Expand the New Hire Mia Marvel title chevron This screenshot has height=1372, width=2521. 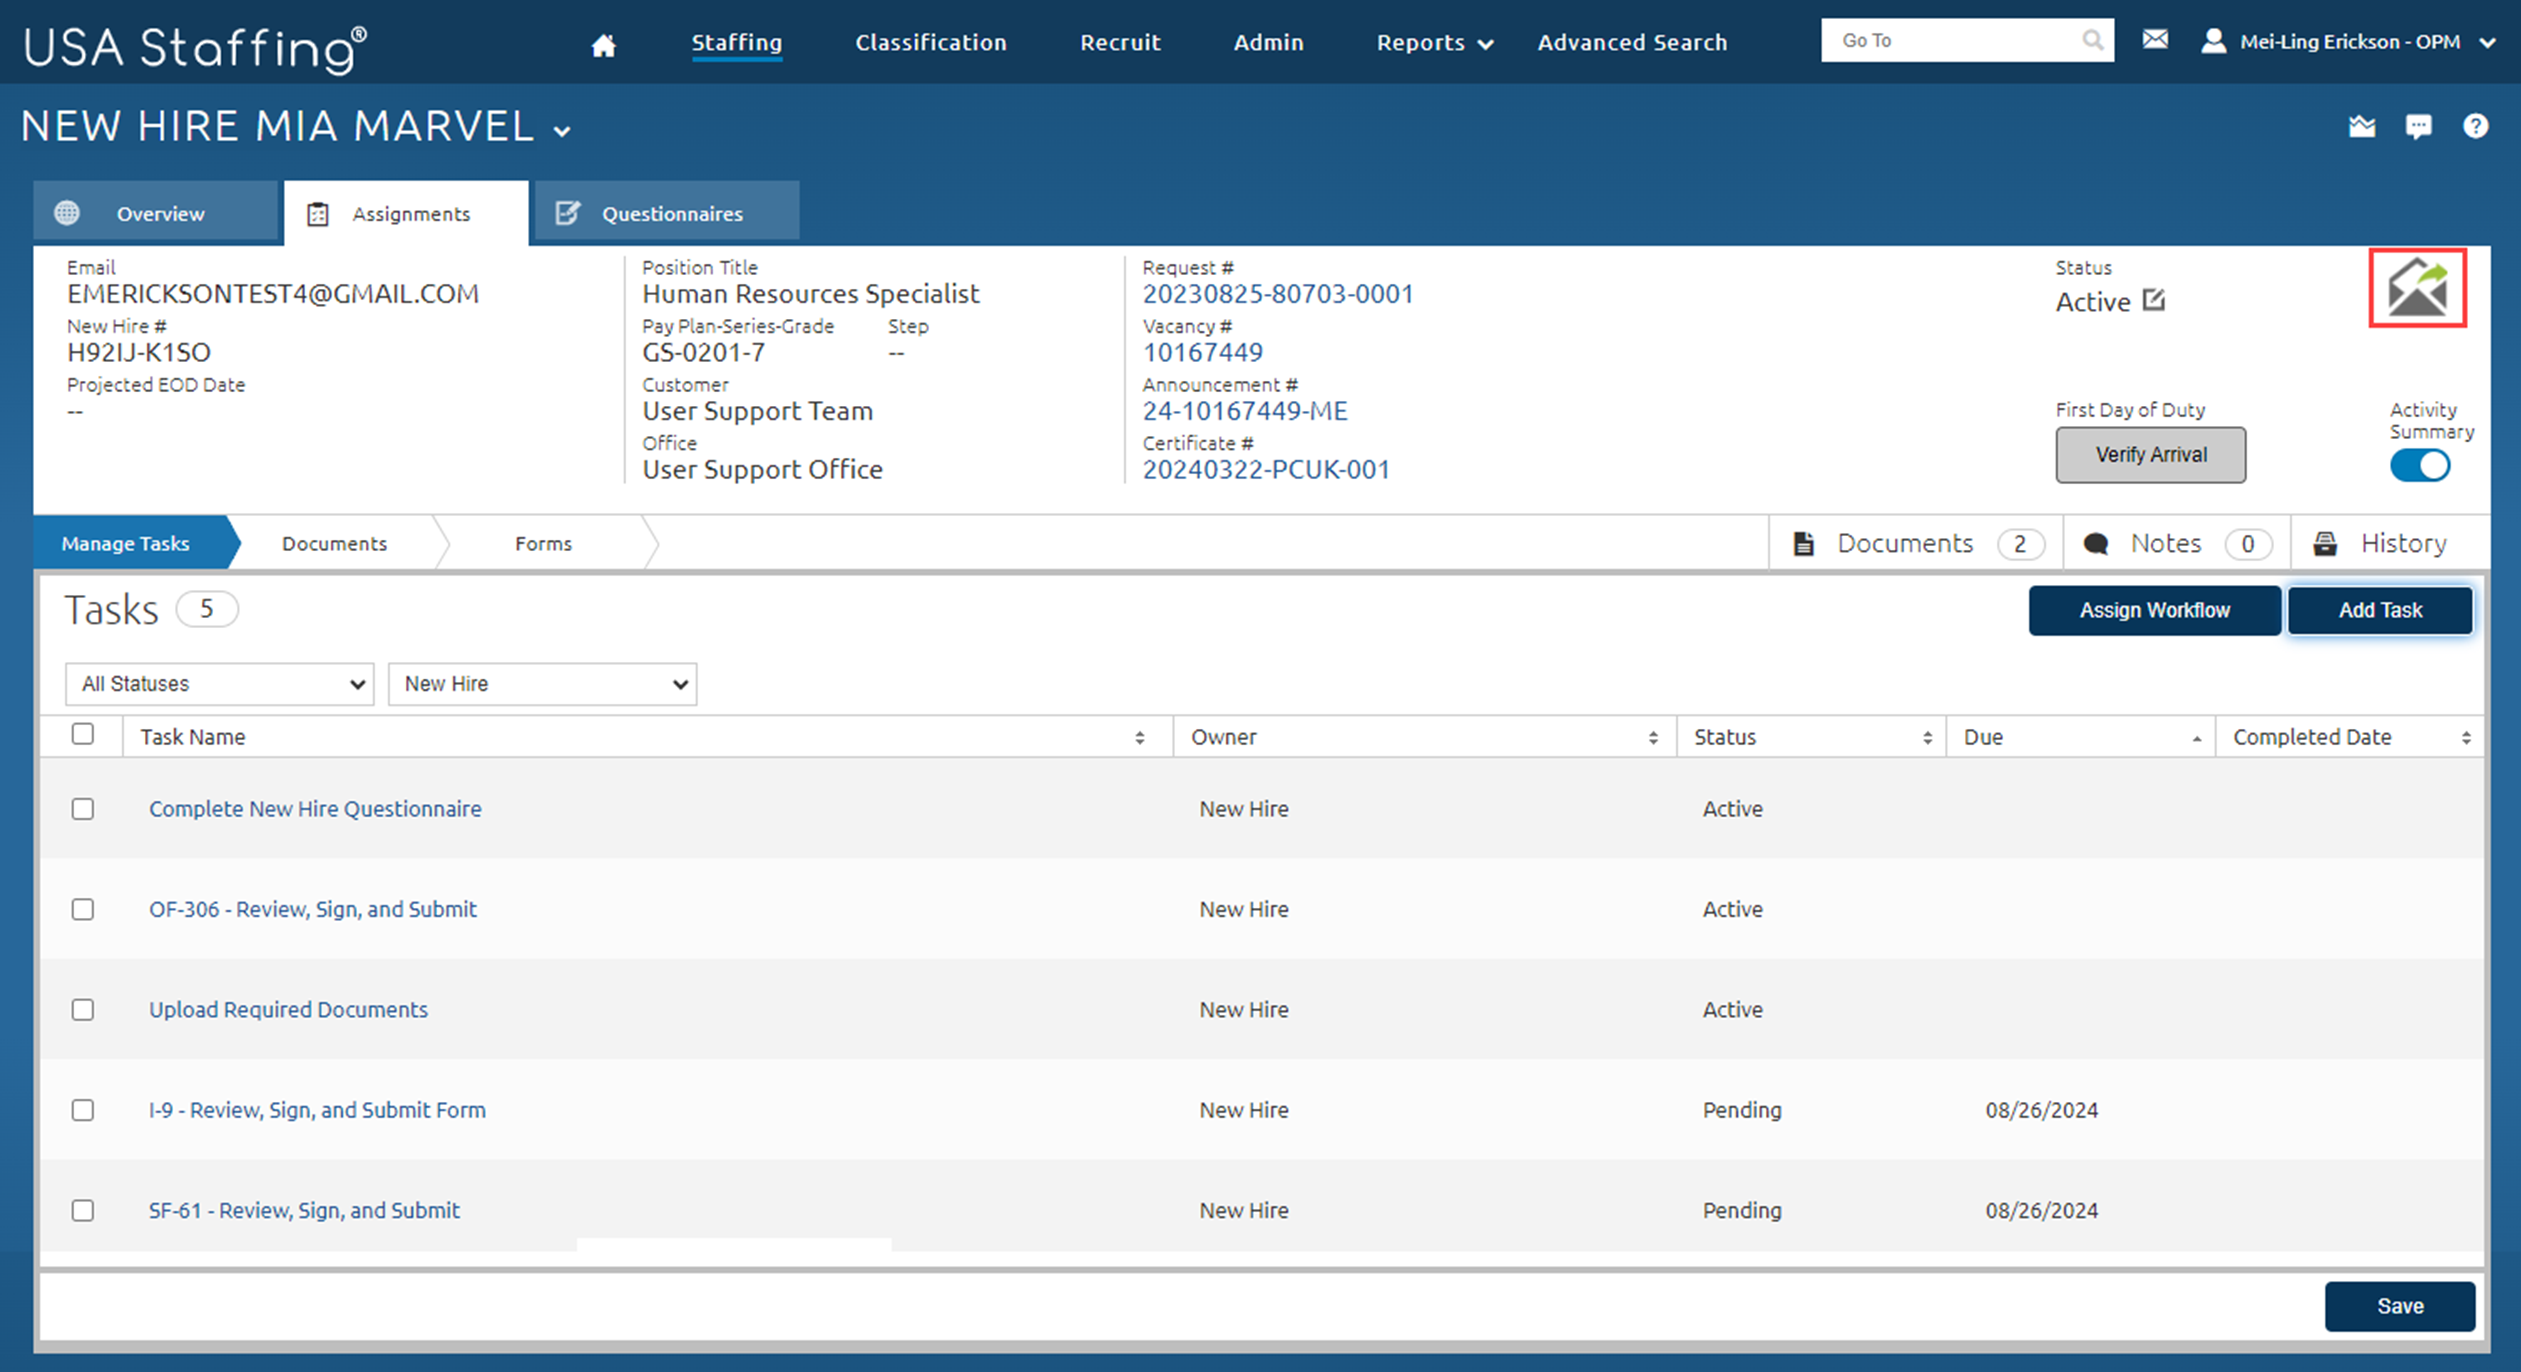[x=563, y=131]
